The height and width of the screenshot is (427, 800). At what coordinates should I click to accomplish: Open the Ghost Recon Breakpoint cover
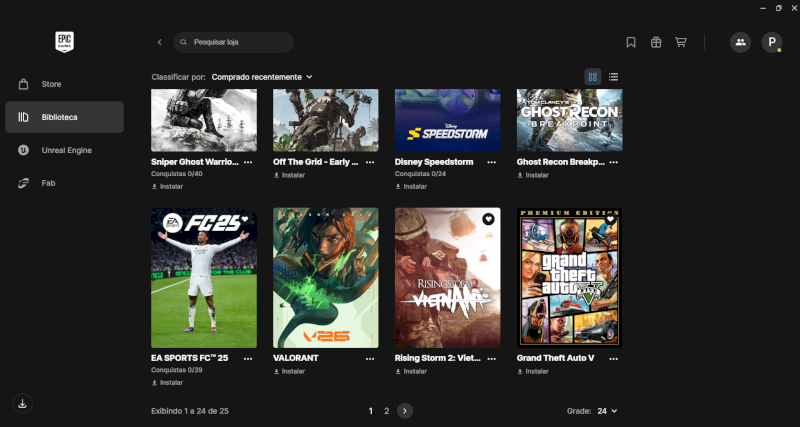tap(569, 120)
